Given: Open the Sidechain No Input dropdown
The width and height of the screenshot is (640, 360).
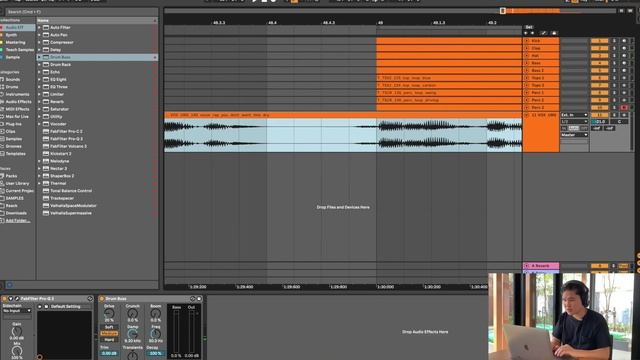Looking at the screenshot, I should 17,311.
